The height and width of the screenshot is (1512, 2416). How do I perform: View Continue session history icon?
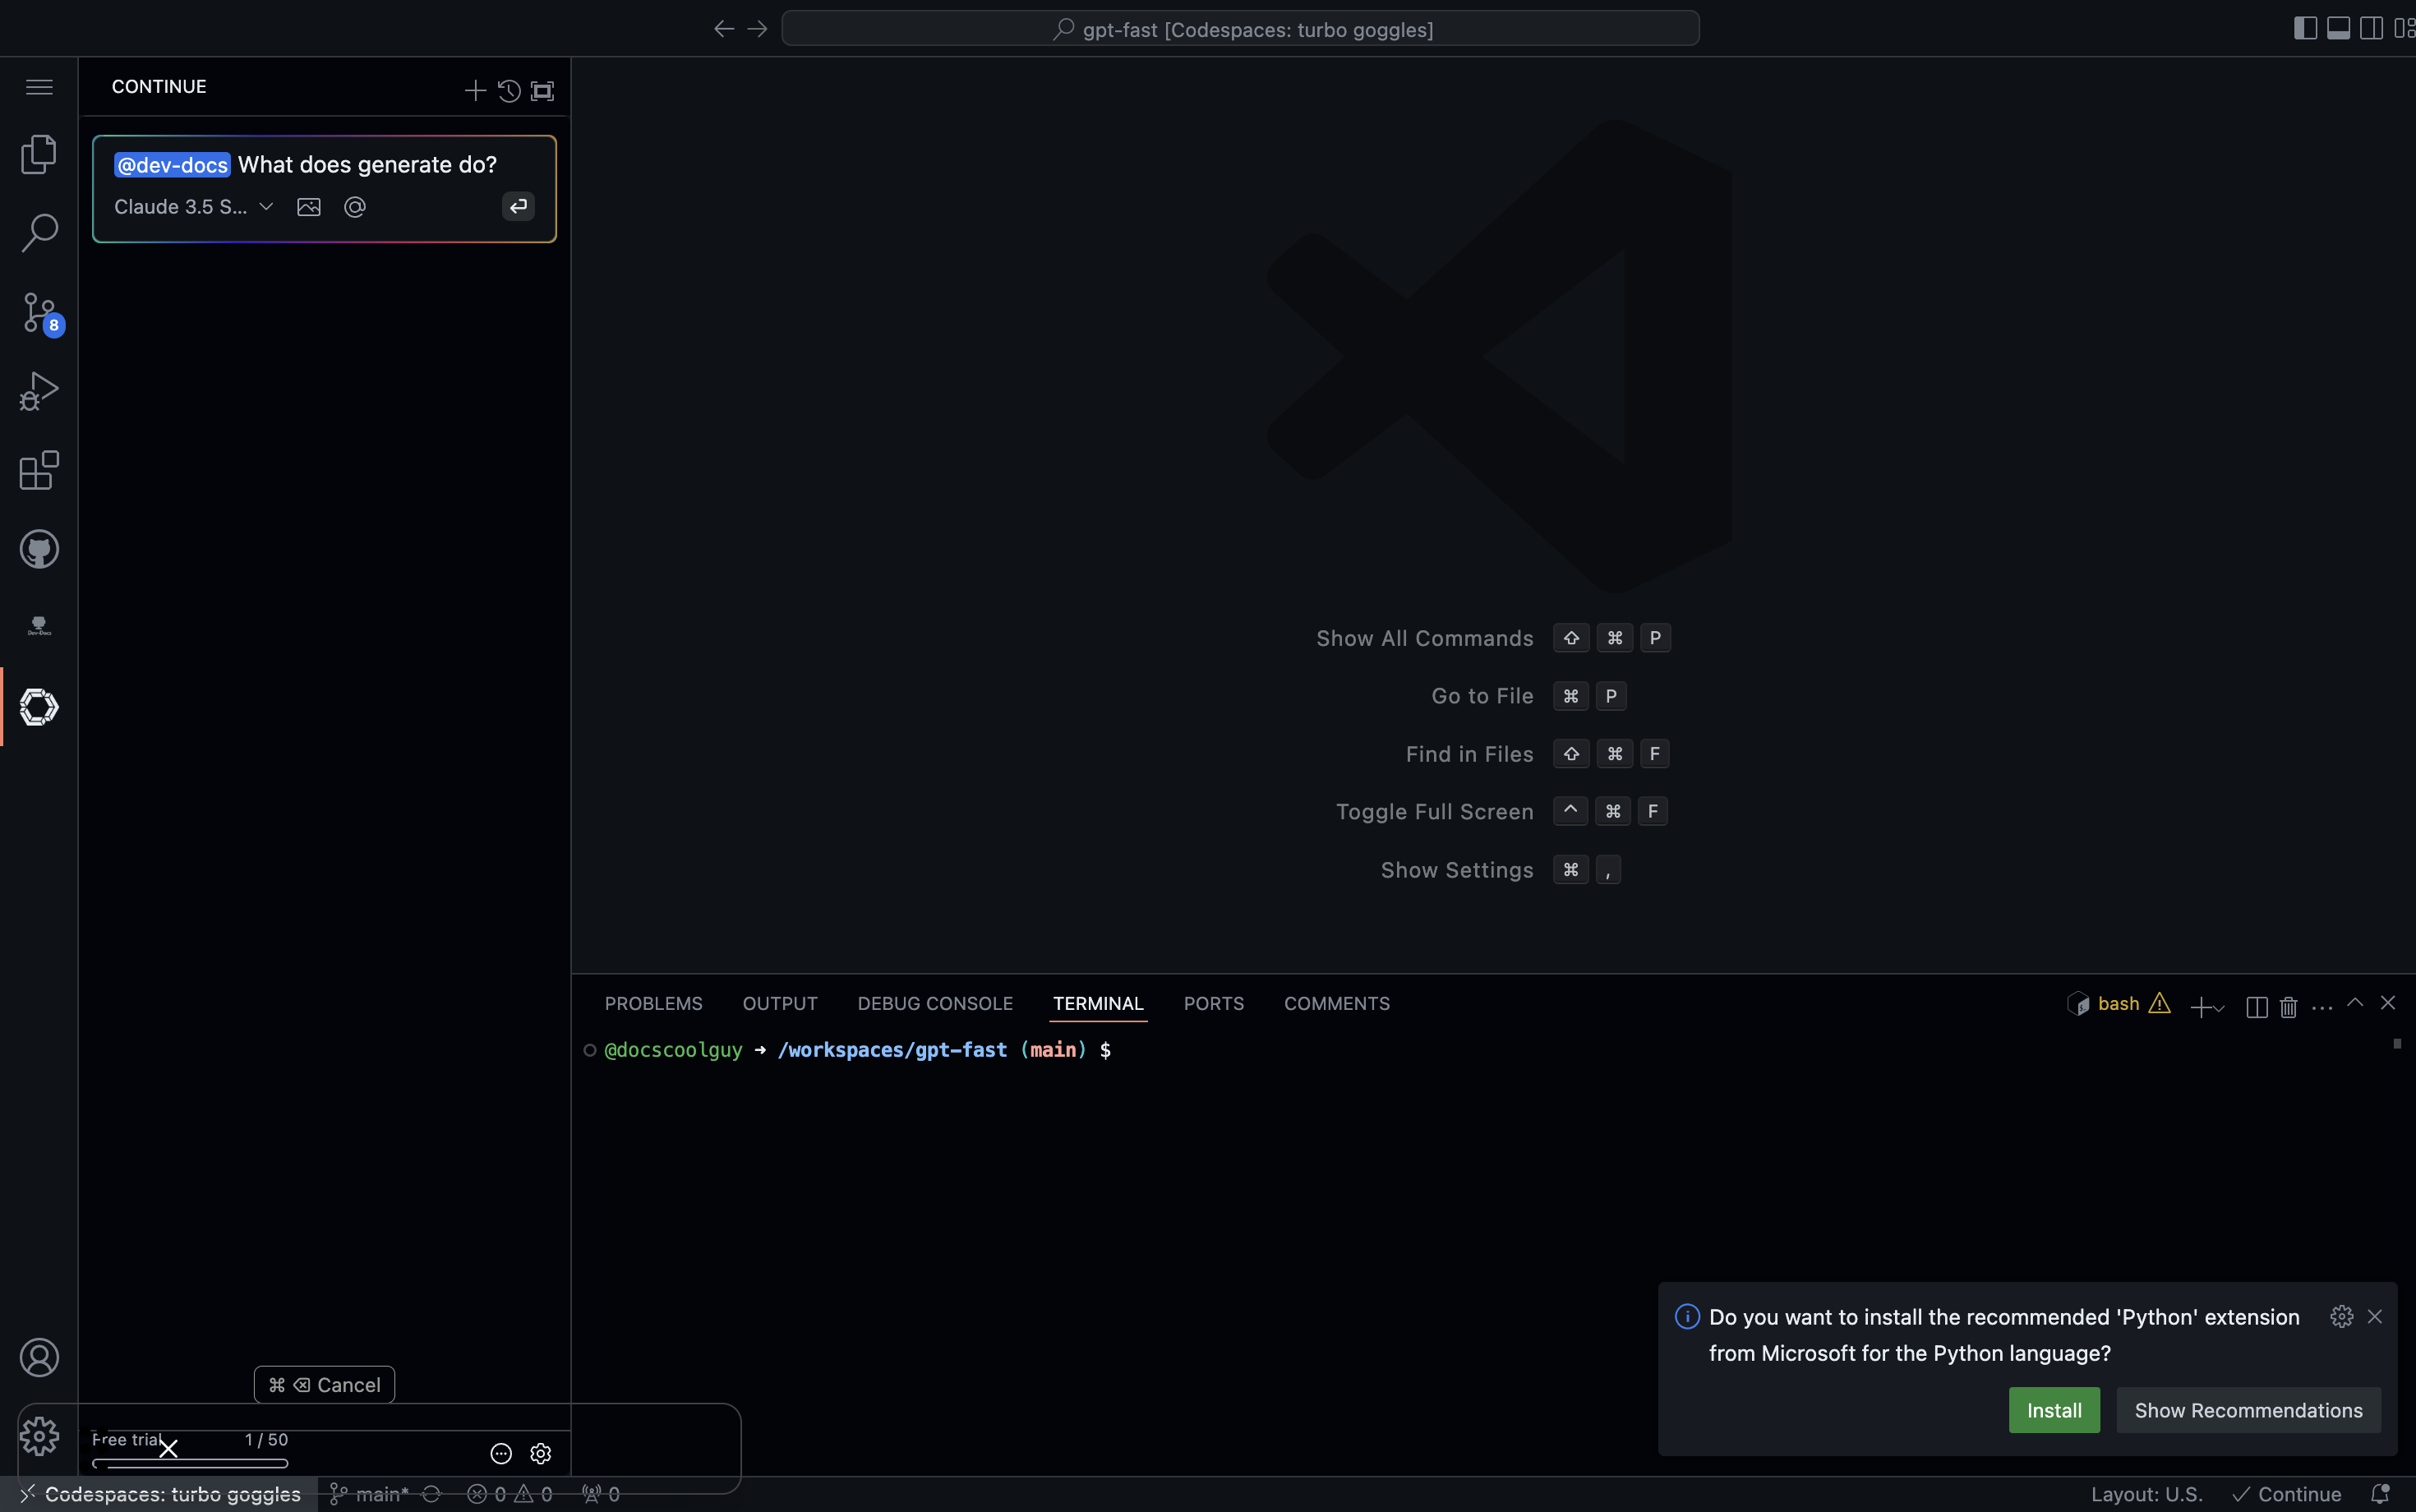pyautogui.click(x=509, y=91)
